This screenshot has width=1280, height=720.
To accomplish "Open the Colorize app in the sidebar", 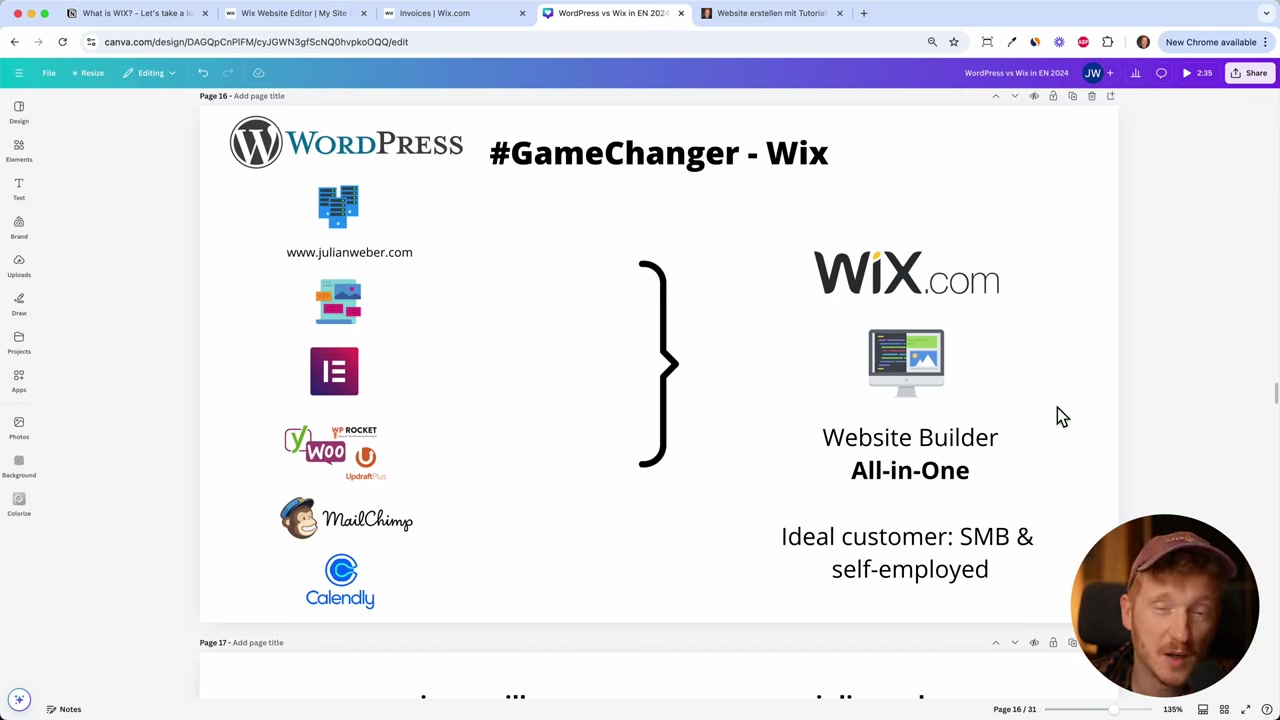I will (18, 504).
